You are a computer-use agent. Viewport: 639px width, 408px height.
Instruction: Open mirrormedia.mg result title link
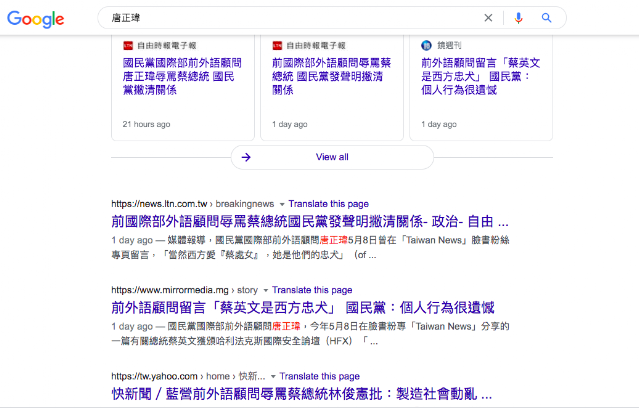tap(303, 308)
